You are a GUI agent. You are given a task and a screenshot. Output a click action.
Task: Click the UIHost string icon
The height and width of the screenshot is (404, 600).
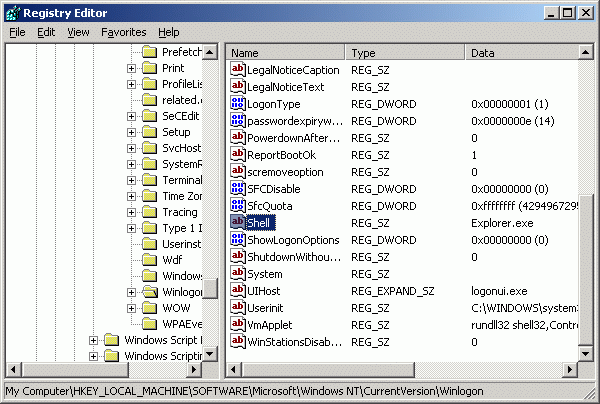[238, 290]
